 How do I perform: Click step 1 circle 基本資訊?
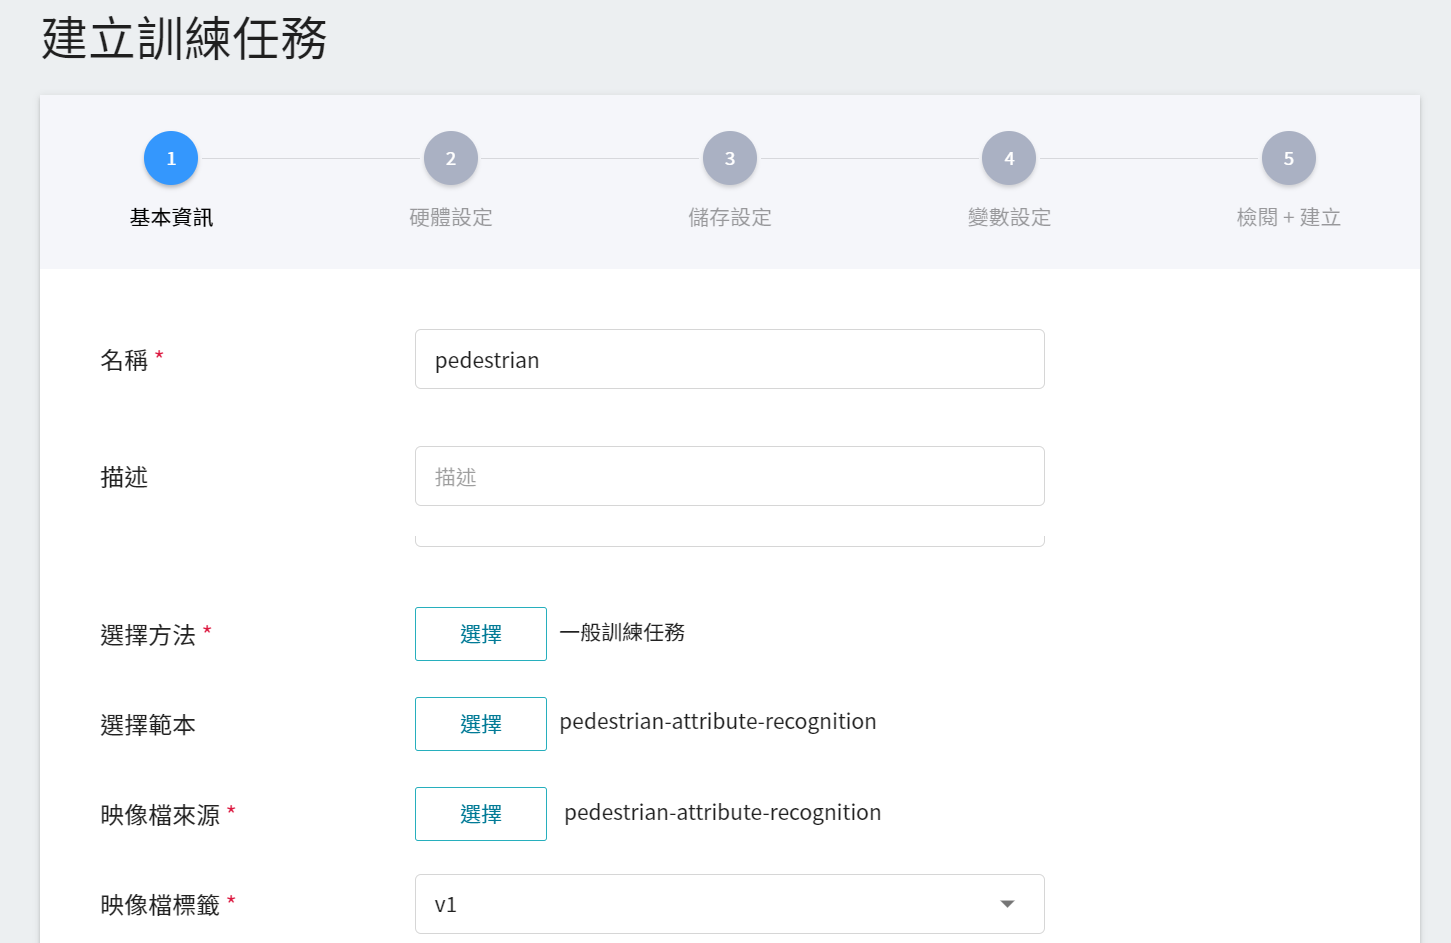pos(171,158)
